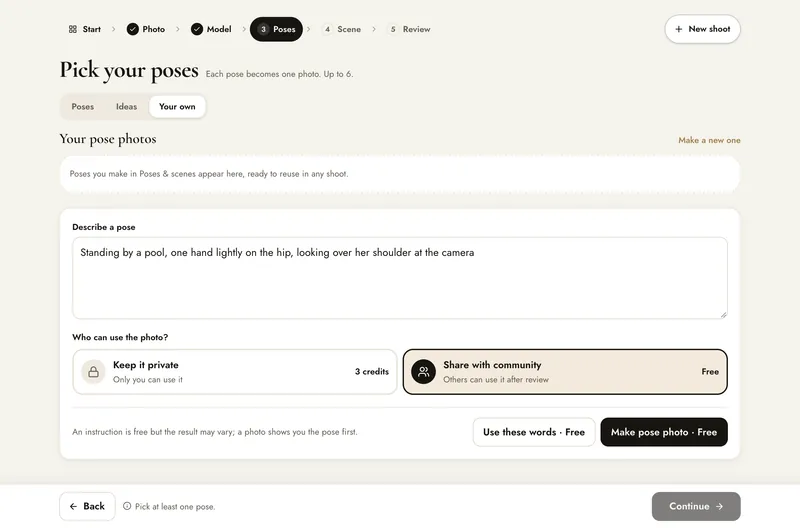
Task: Start a New shoot
Action: 702,29
